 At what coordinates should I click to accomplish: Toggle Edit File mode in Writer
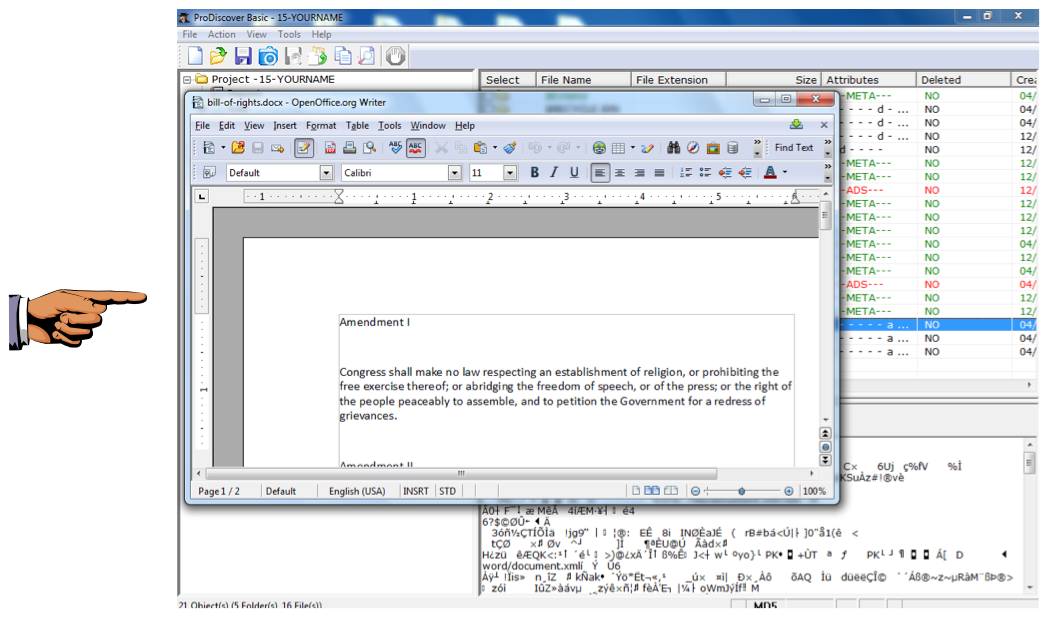click(x=303, y=148)
